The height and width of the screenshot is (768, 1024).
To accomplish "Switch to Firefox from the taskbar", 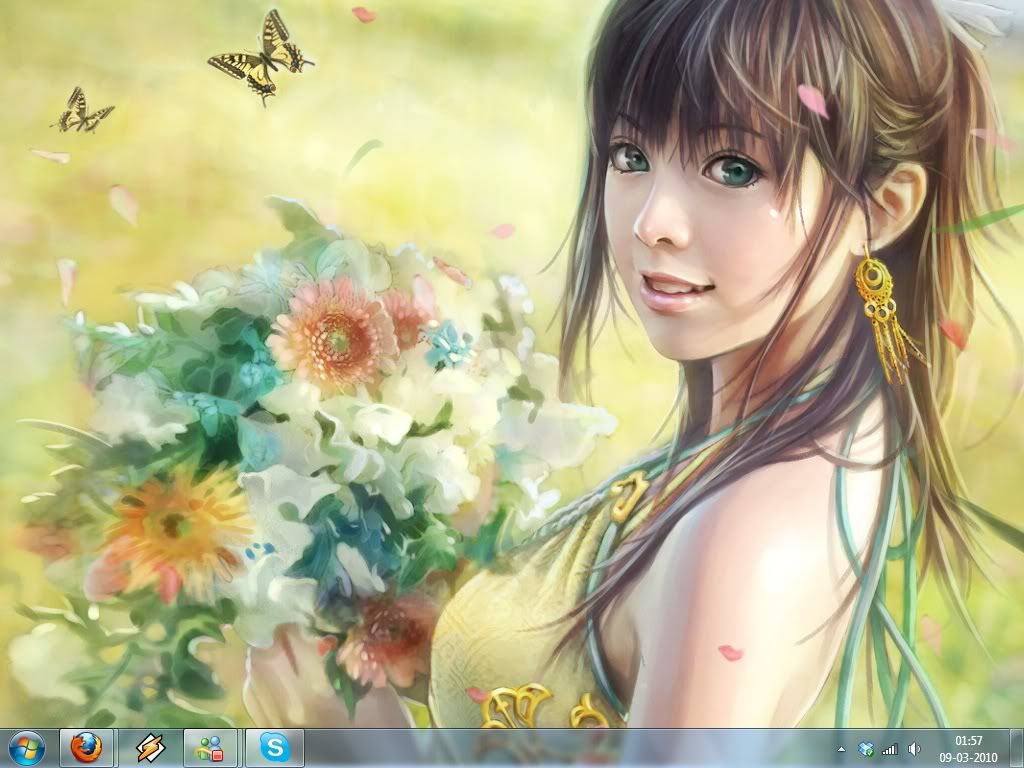I will coord(86,748).
